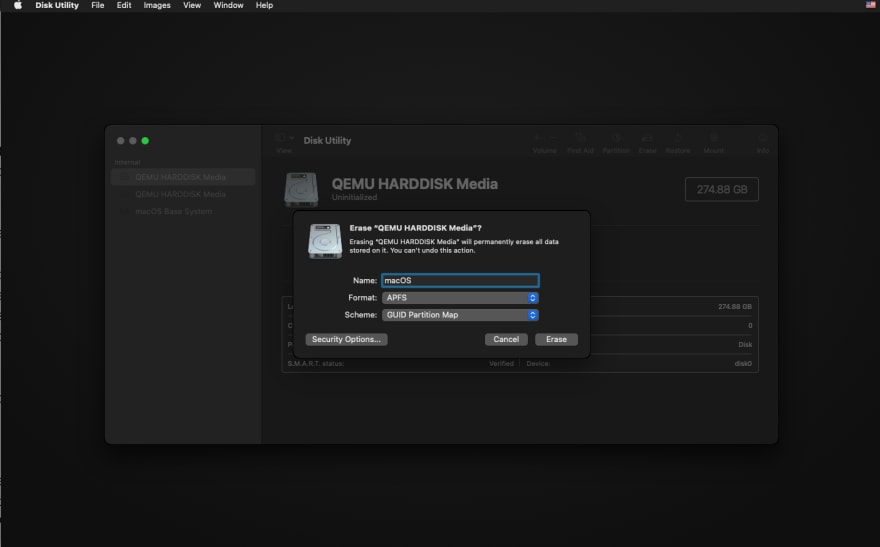
Task: Click the disk0 device value
Action: [x=743, y=364]
